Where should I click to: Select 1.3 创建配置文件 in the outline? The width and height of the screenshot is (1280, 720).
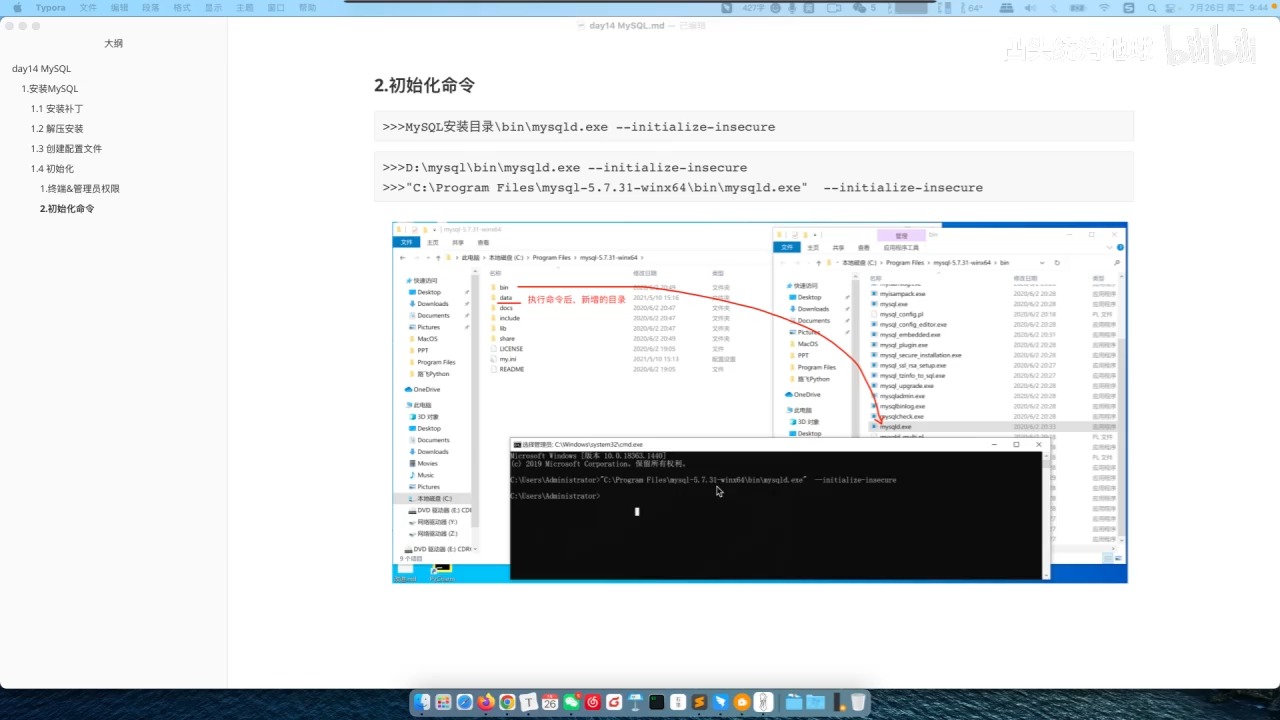pos(66,149)
